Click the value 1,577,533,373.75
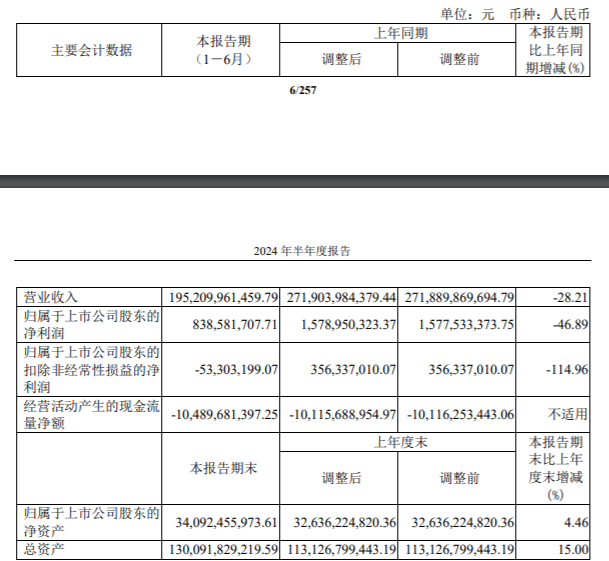This screenshot has height=561, width=609. click(x=466, y=324)
